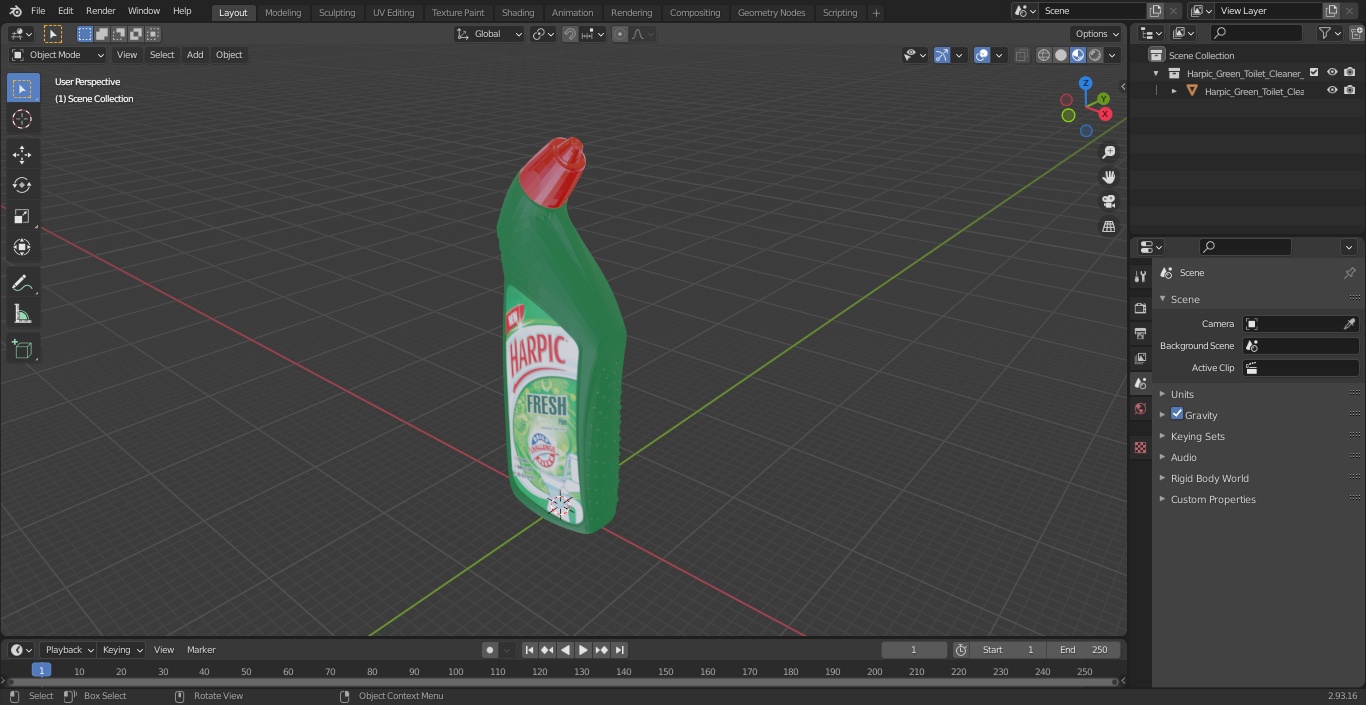
Task: Hide the Harpic mesh object in viewport
Action: coord(1332,90)
